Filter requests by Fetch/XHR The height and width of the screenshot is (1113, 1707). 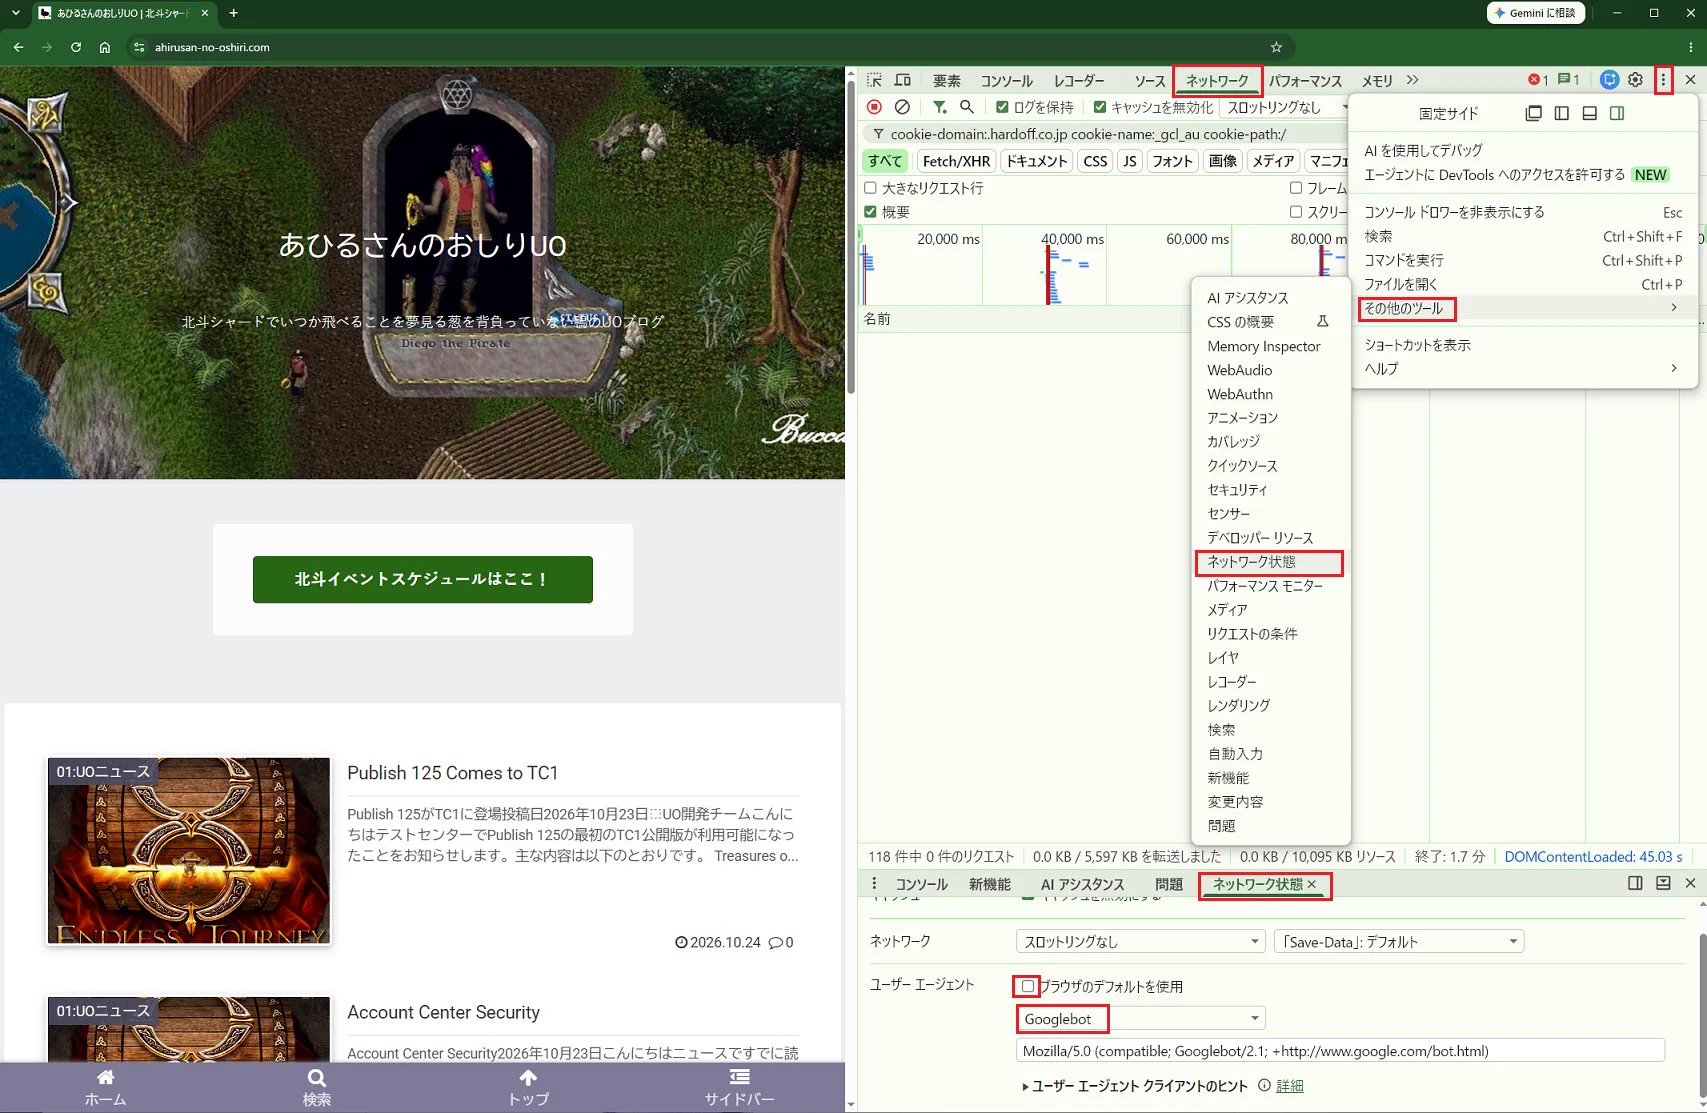pyautogui.click(x=956, y=161)
